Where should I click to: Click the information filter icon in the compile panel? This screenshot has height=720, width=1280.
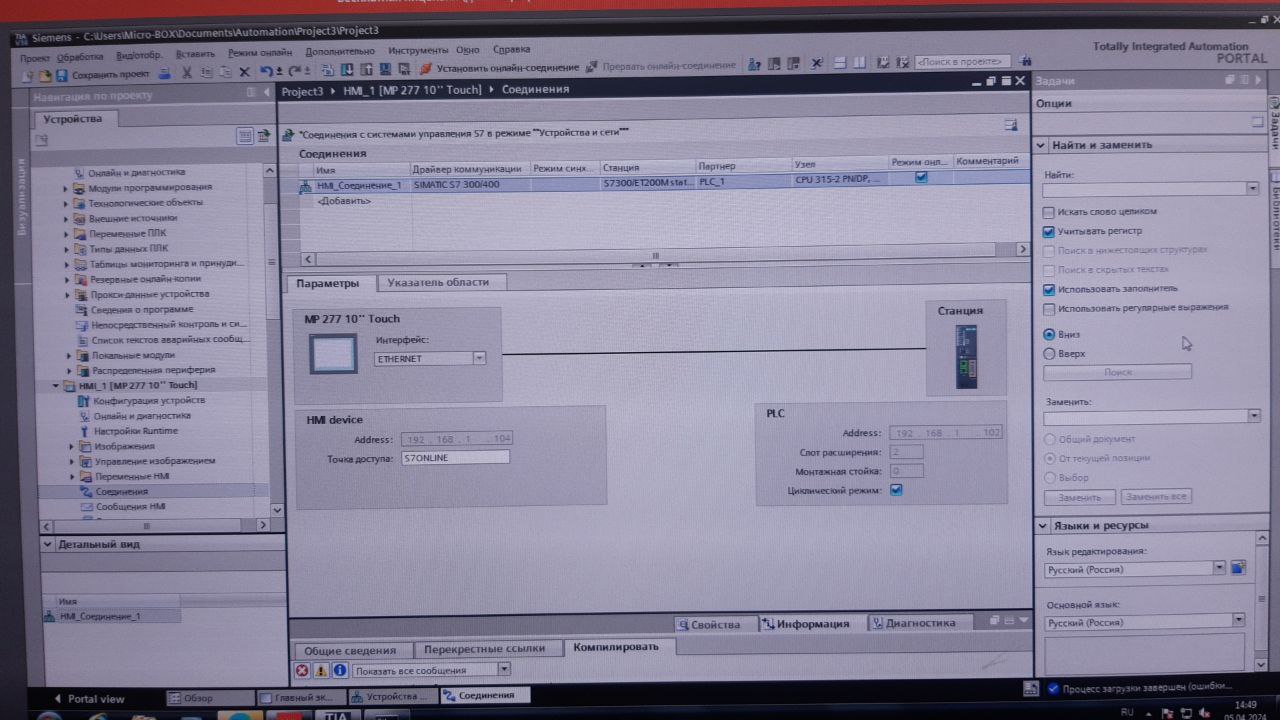(340, 670)
